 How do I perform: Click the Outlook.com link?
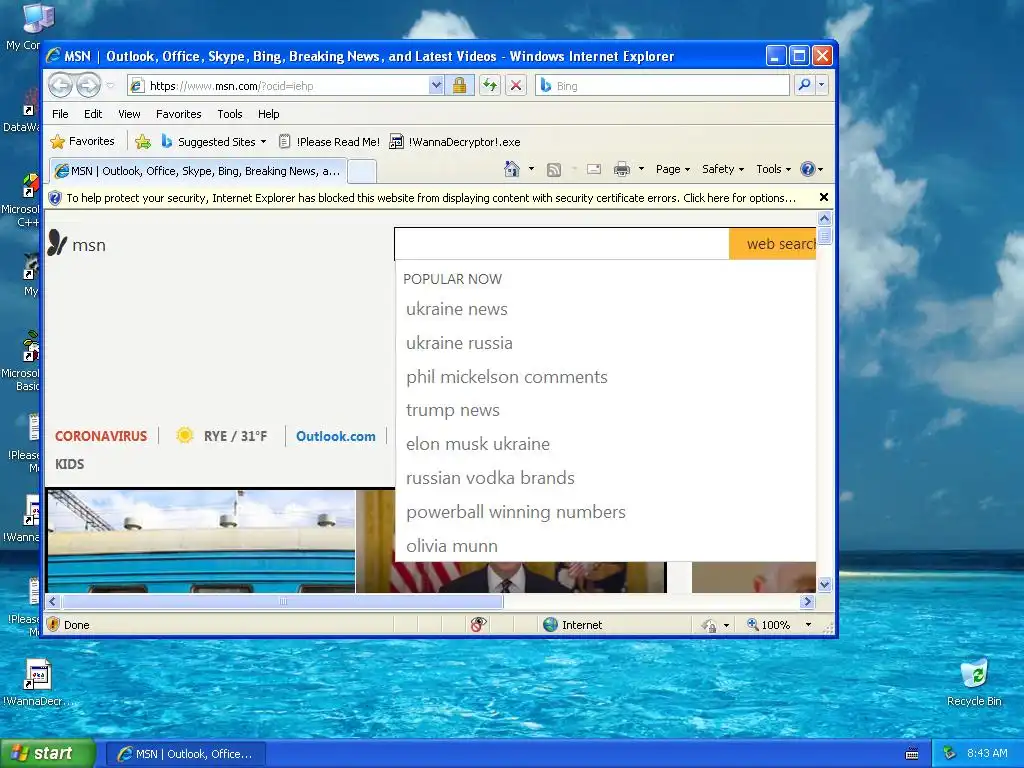[336, 436]
